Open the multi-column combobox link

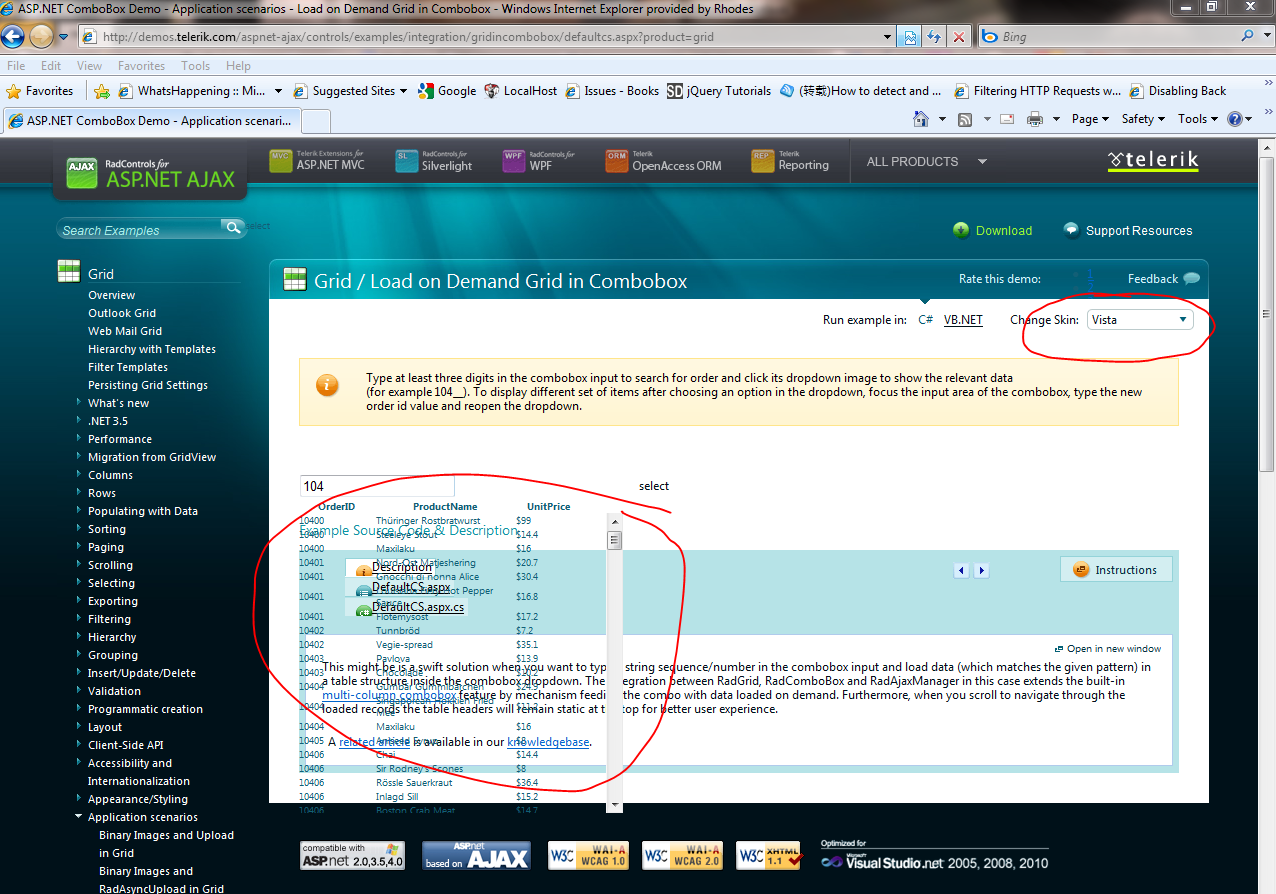click(x=389, y=695)
